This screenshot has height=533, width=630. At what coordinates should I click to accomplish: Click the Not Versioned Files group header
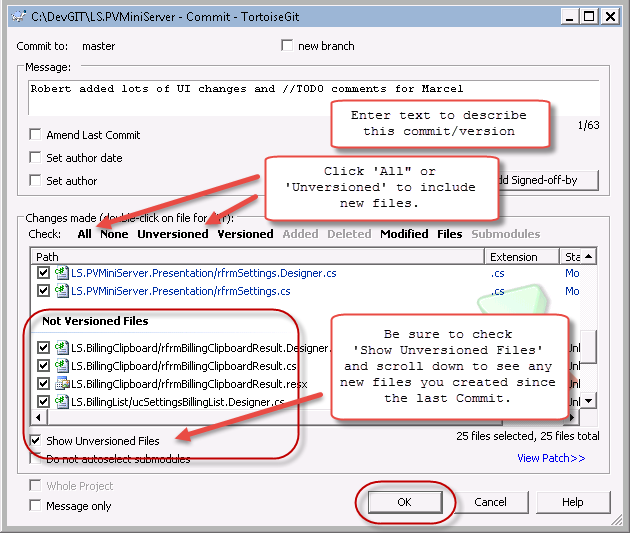tap(95, 321)
